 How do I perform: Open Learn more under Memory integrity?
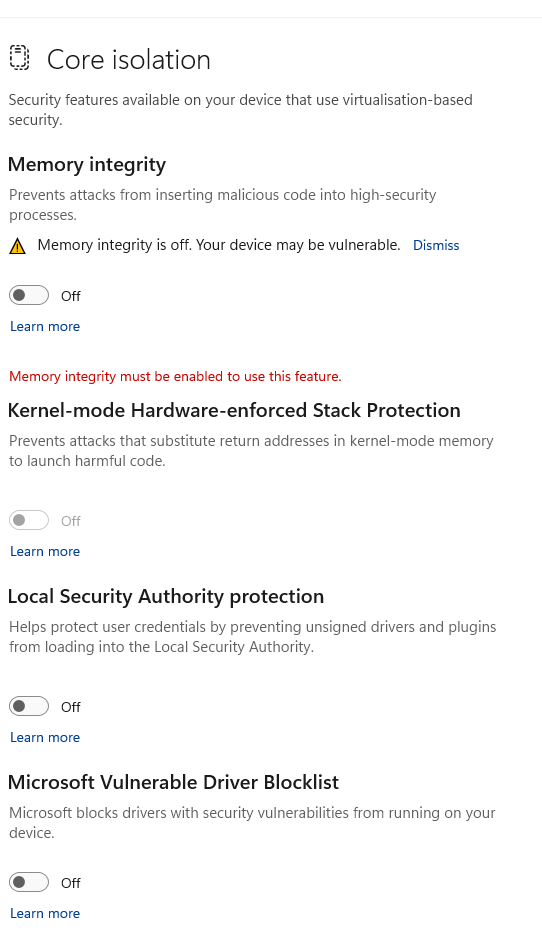45,327
